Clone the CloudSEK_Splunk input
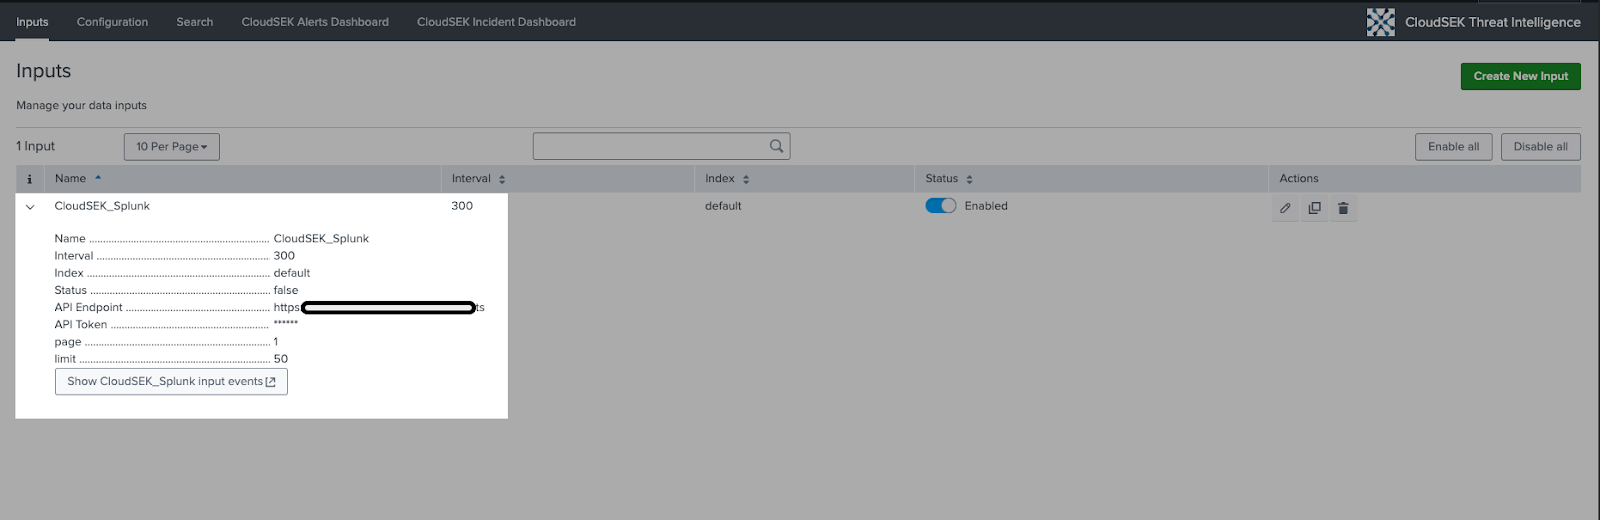The image size is (1600, 520). 1314,208
